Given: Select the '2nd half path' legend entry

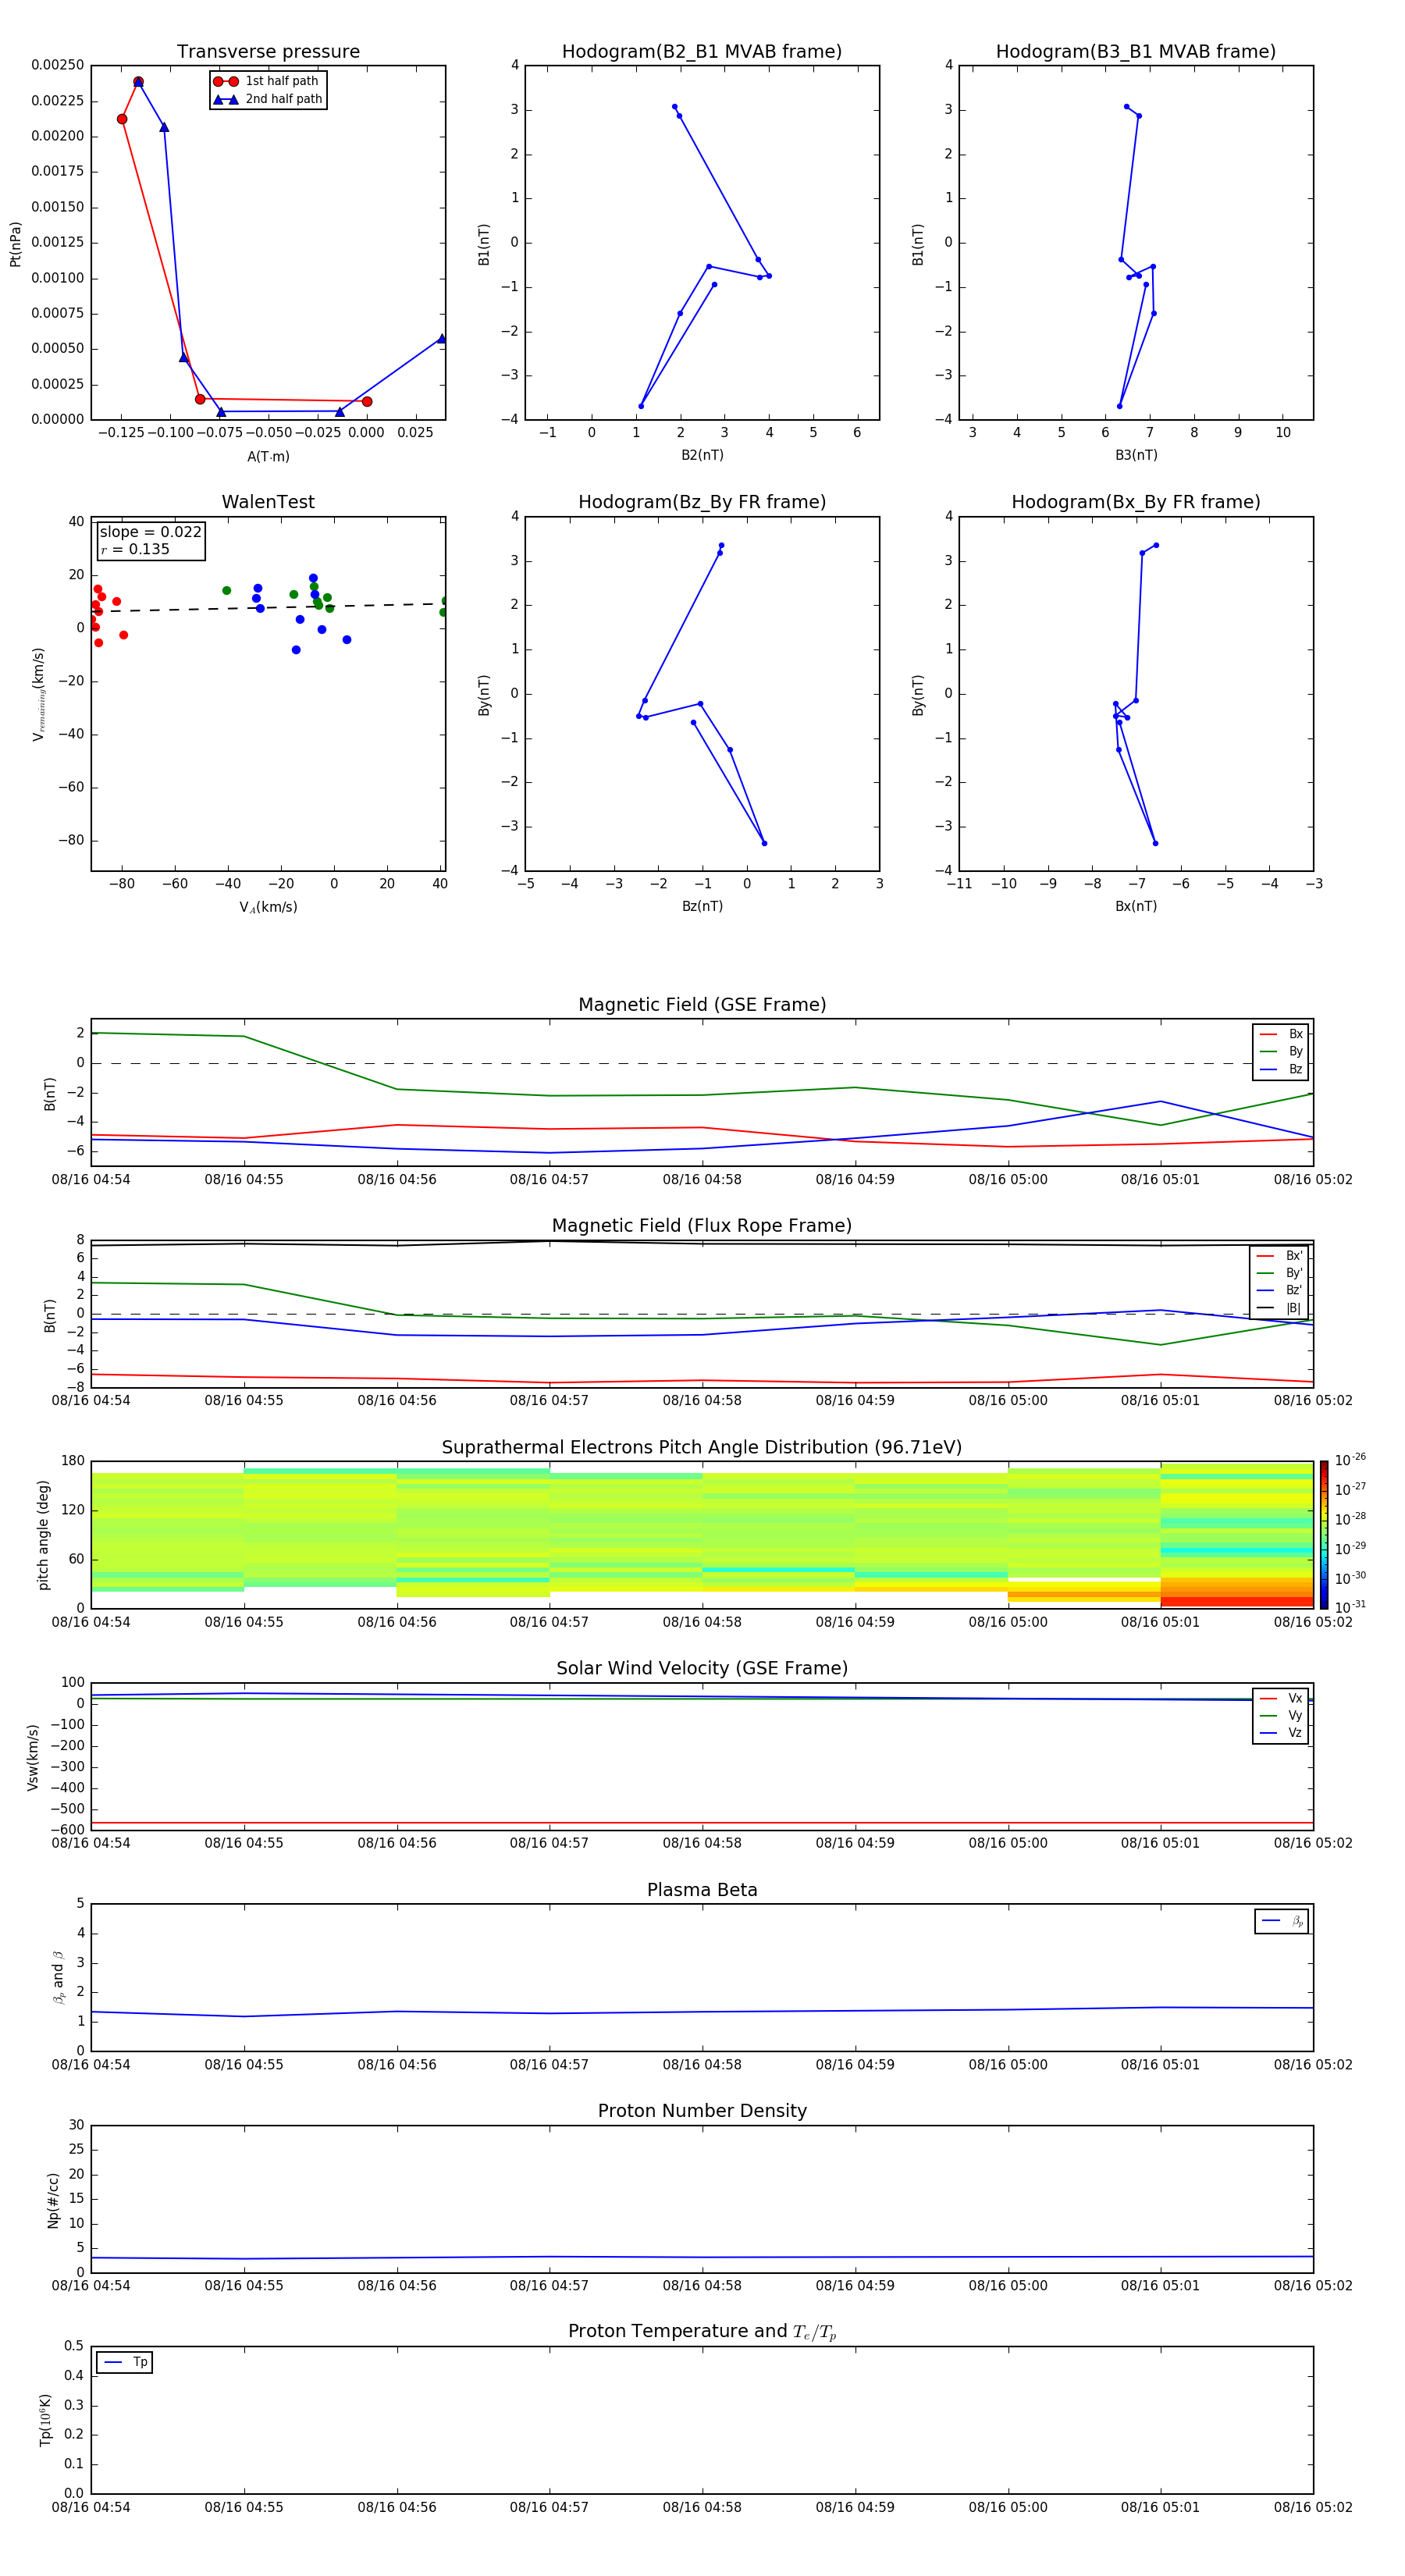Looking at the screenshot, I should (x=268, y=99).
